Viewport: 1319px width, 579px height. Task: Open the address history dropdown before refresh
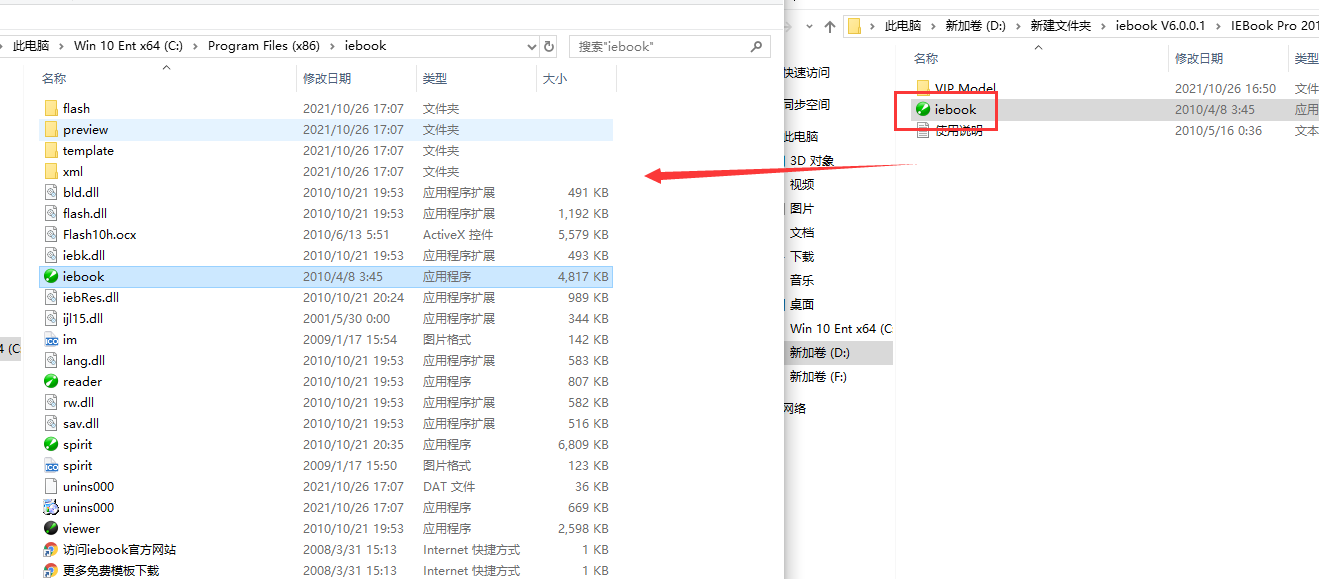(531, 46)
